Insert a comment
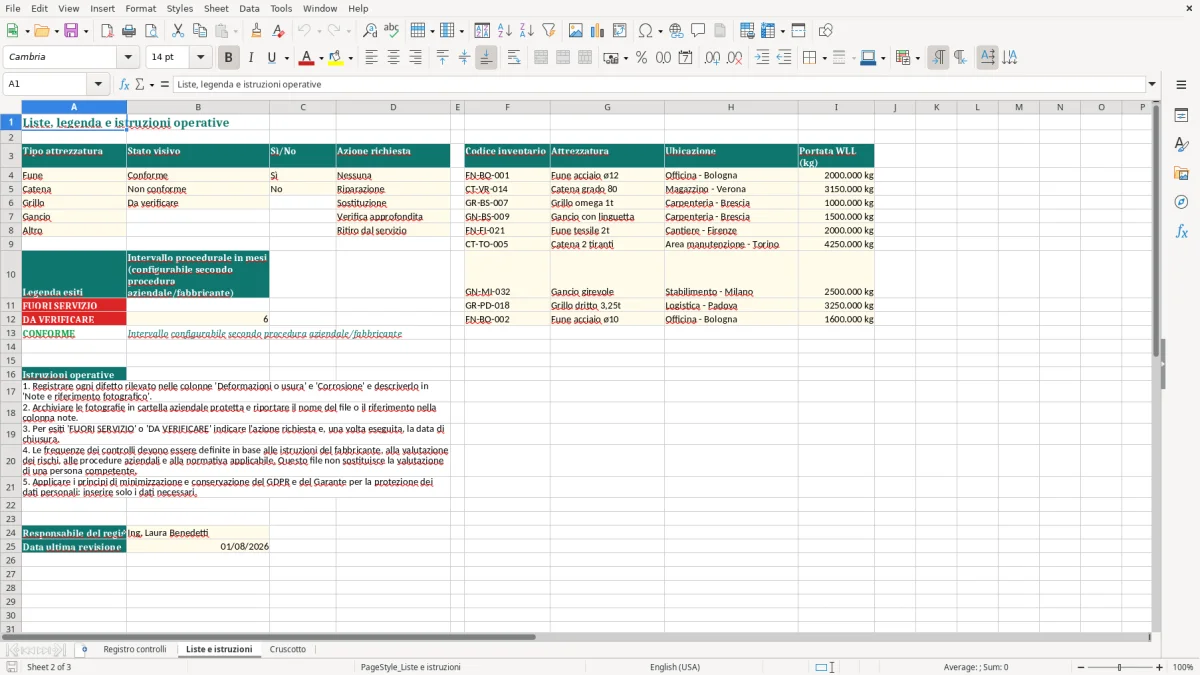 (698, 31)
